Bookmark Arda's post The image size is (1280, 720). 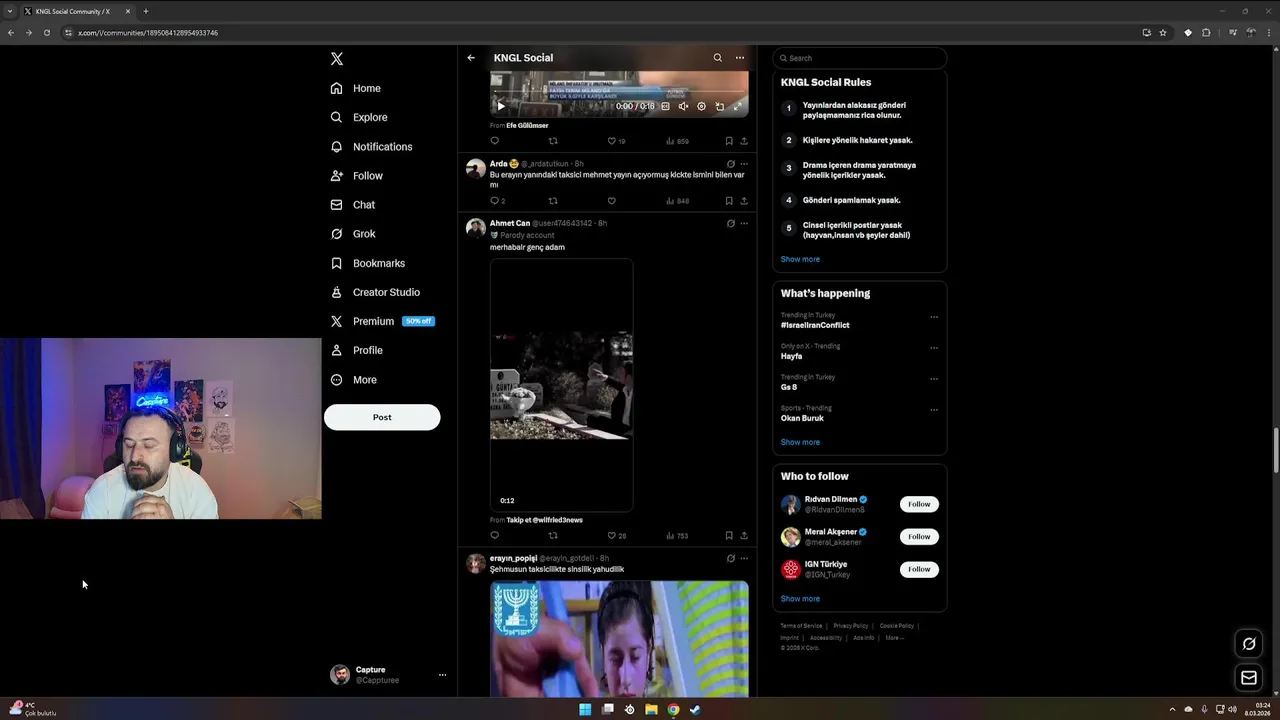click(x=729, y=201)
